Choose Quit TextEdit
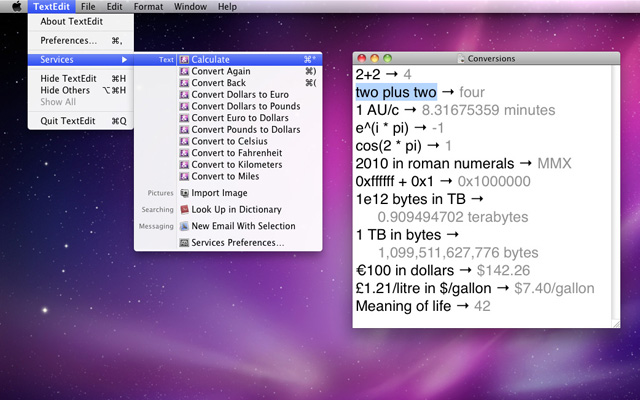The width and height of the screenshot is (640, 400). coord(67,121)
